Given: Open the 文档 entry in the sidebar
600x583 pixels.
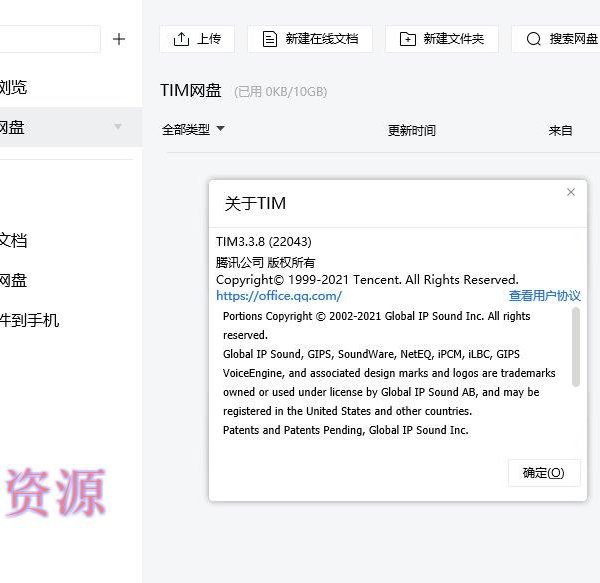Looking at the screenshot, I should (13, 240).
